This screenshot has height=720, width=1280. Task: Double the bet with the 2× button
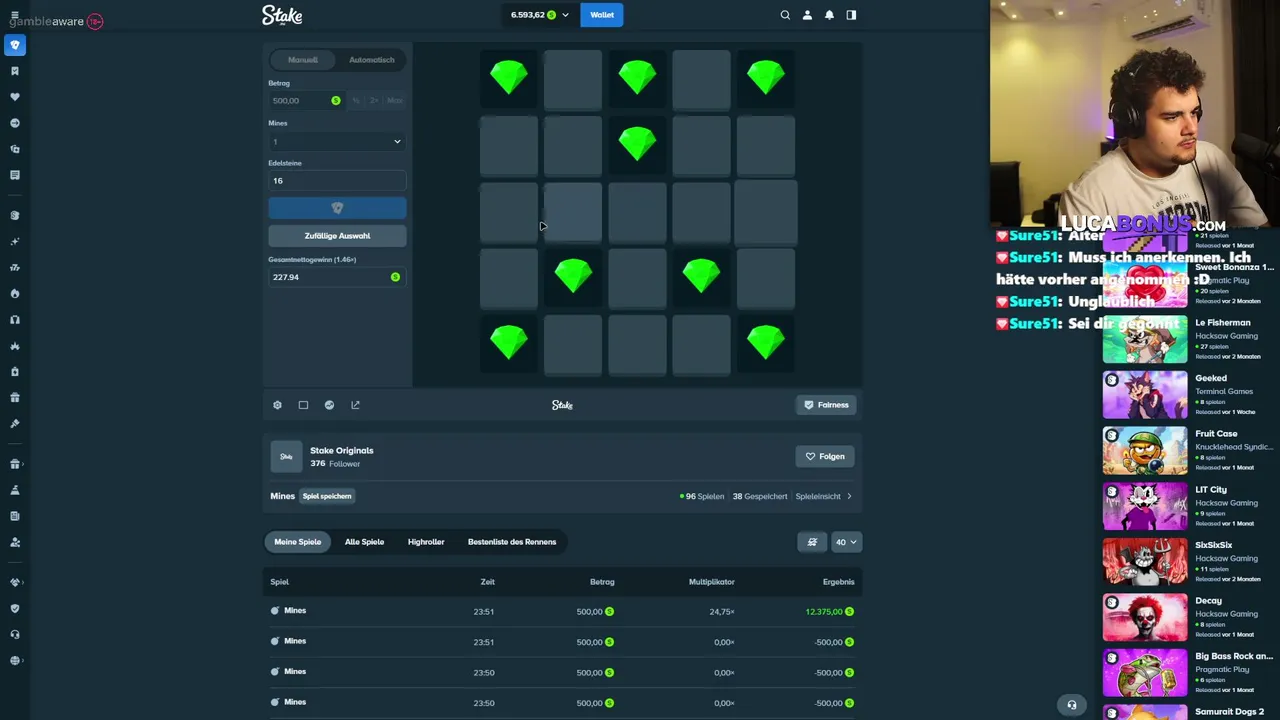coord(374,101)
